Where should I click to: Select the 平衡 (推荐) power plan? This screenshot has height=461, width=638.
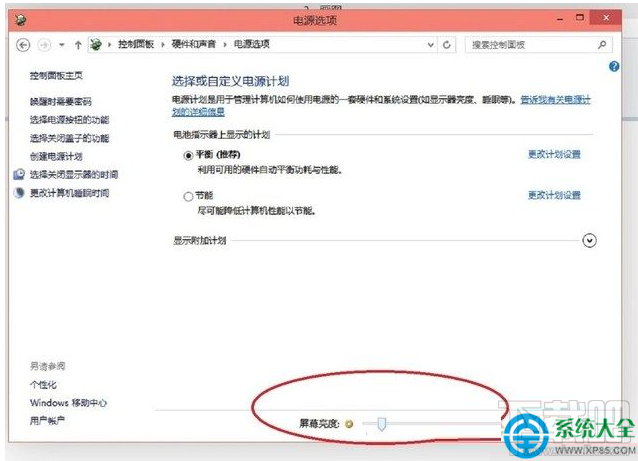[188, 155]
